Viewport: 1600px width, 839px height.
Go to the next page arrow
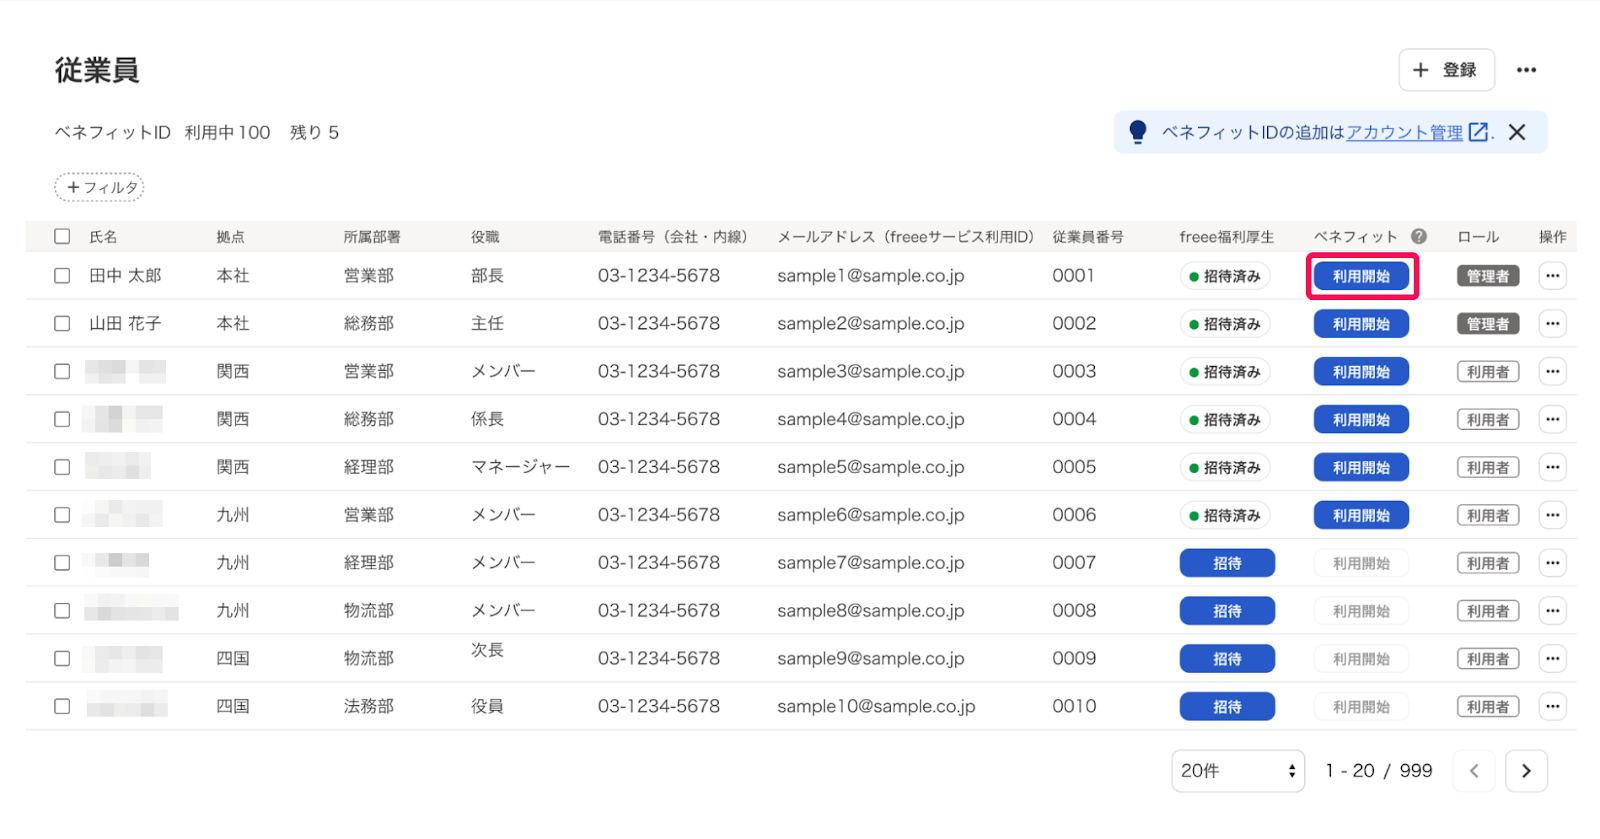tap(1526, 771)
